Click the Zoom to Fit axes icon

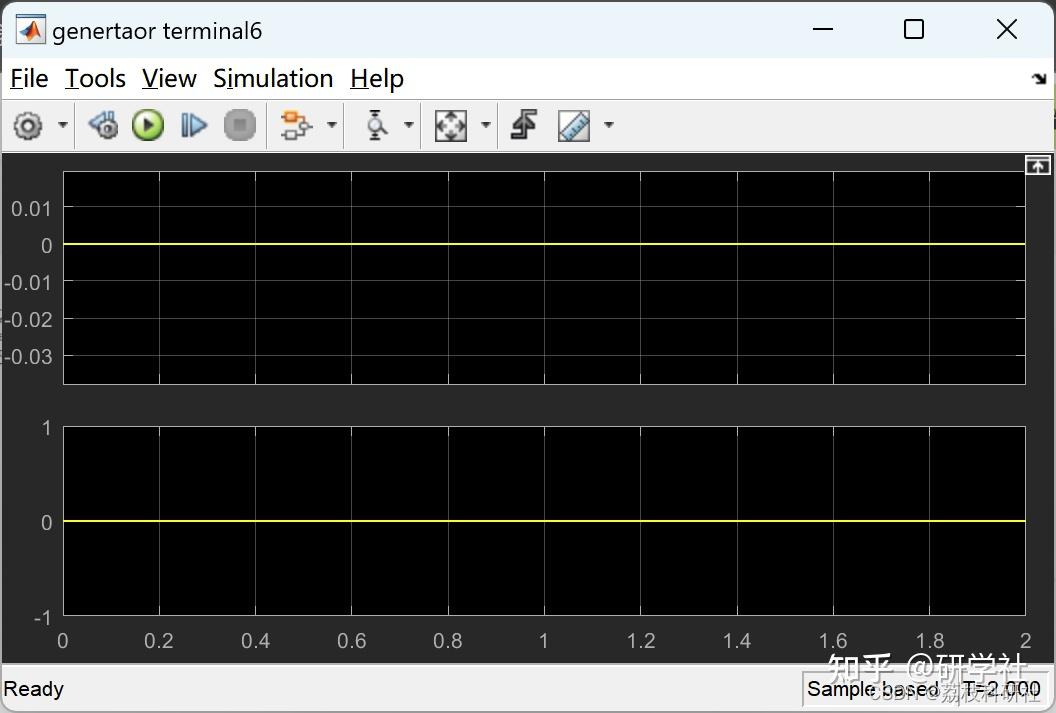(x=451, y=125)
